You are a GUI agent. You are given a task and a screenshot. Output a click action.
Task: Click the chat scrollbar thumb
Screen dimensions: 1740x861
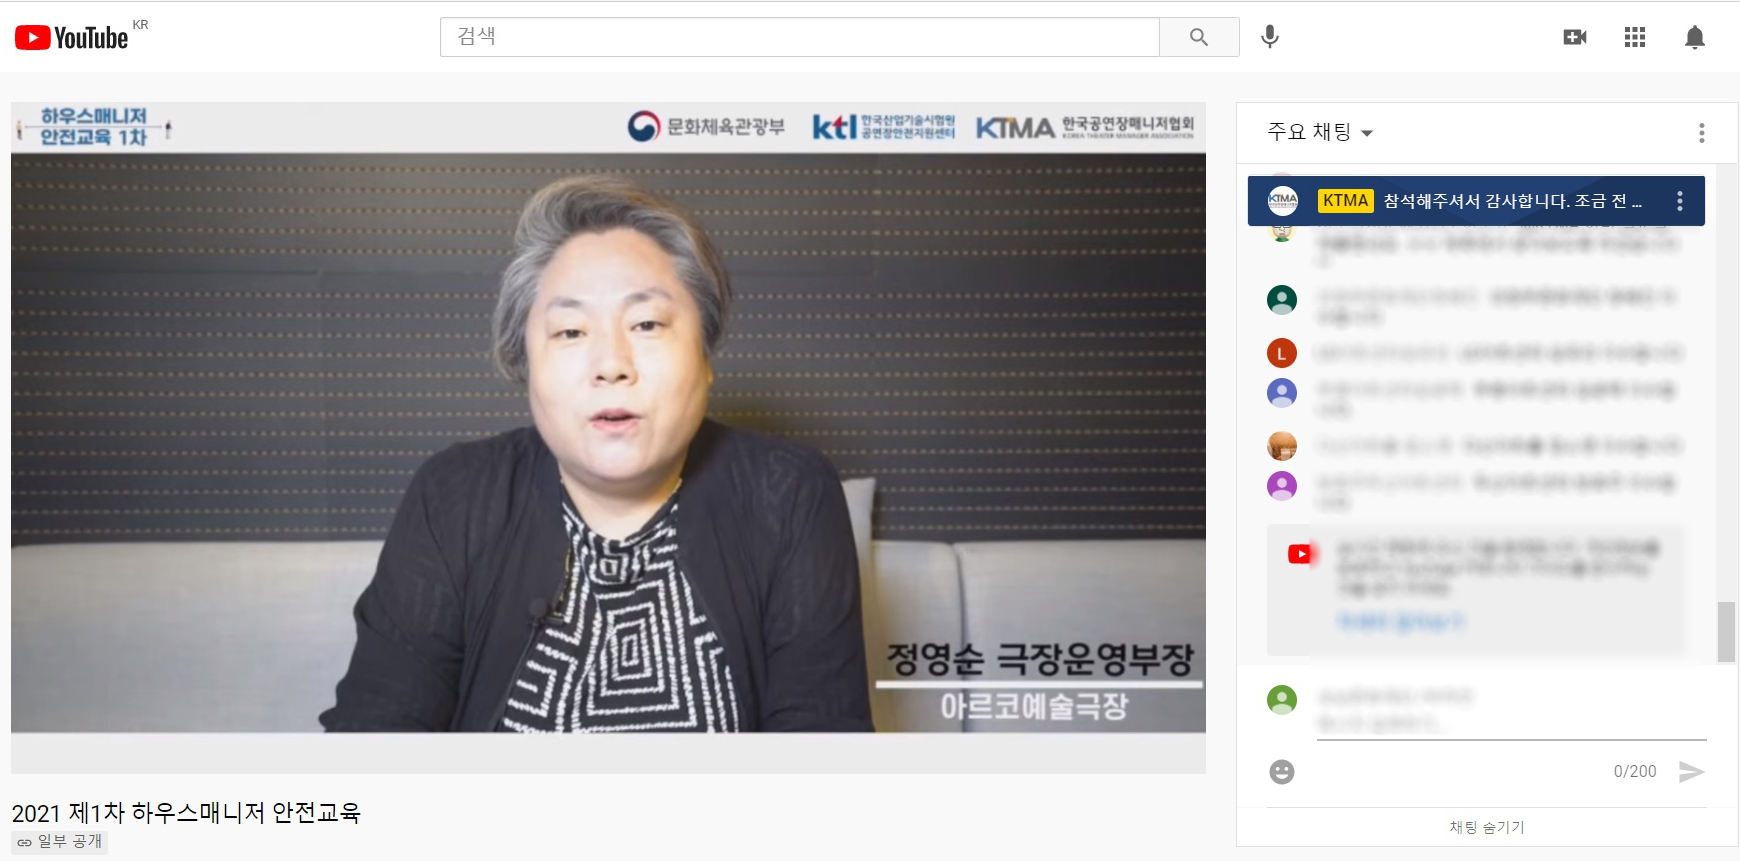[x=1726, y=632]
